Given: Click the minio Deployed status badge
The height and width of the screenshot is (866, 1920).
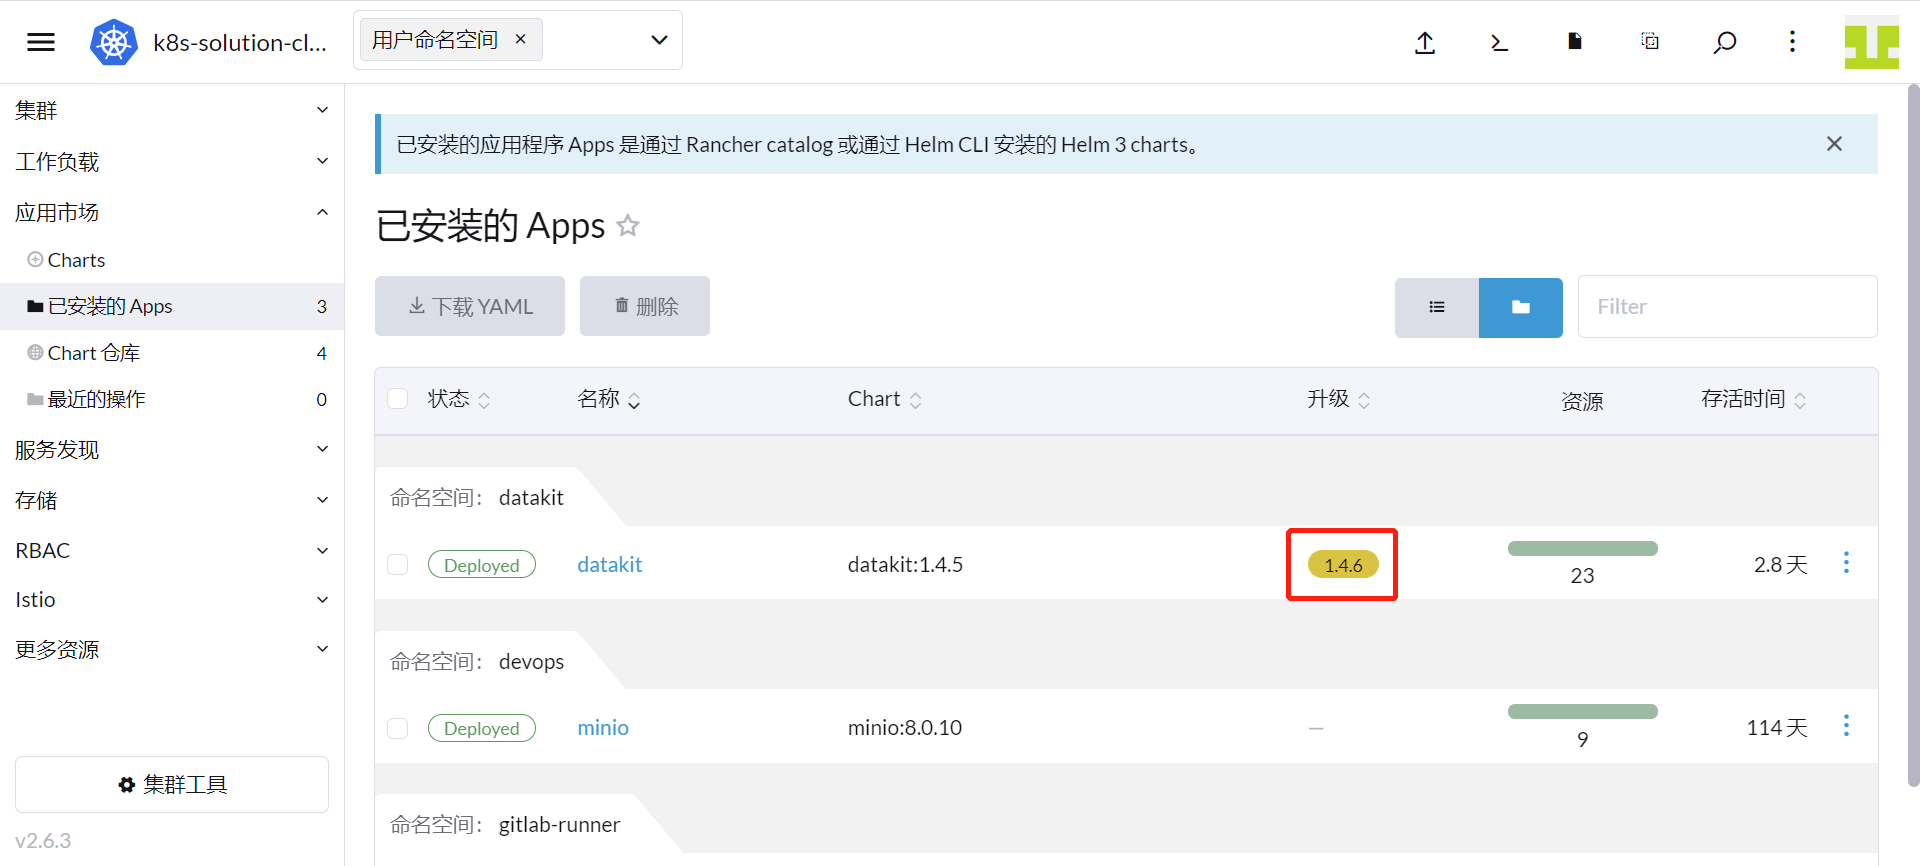Looking at the screenshot, I should [482, 728].
